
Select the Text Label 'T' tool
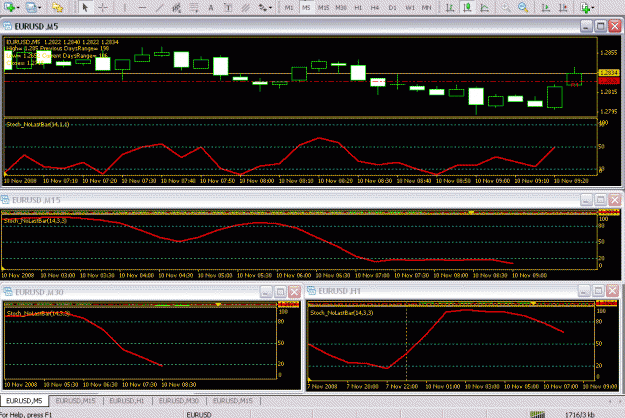pyautogui.click(x=228, y=7)
